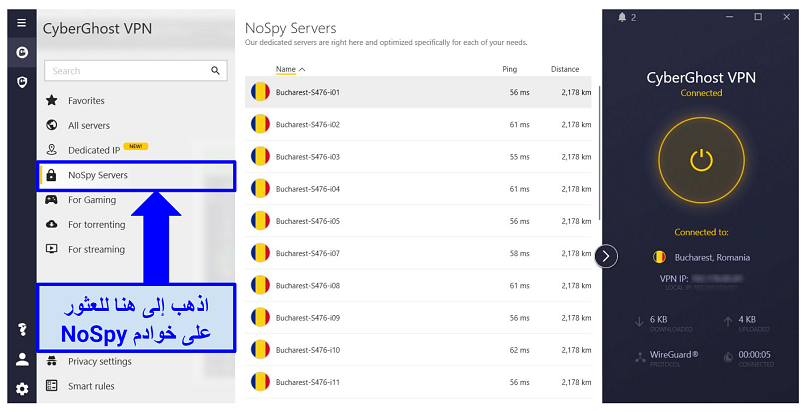
Task: Select server Bucharest-S476-i07
Action: tap(418, 253)
